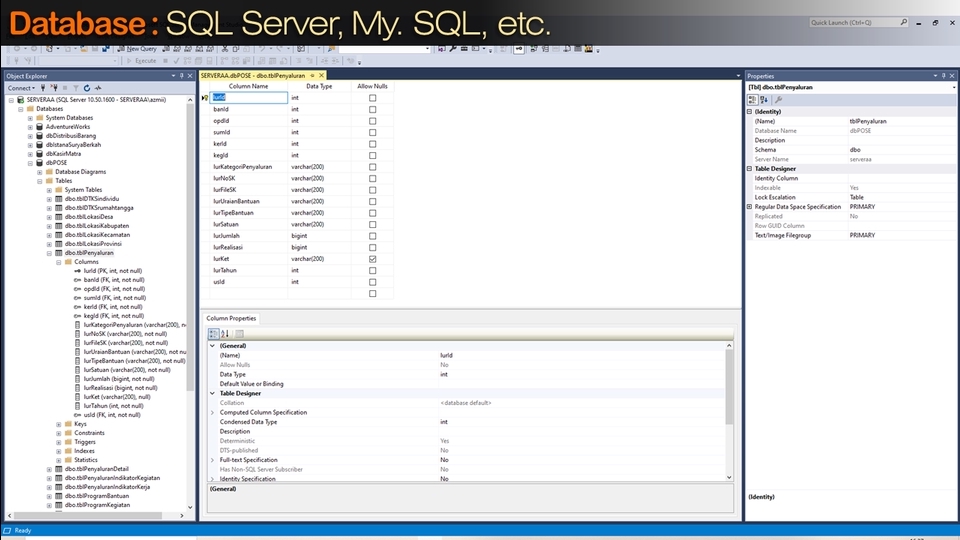The width and height of the screenshot is (960, 540).
Task: Toggle Allow Nulls for usId column
Action: click(372, 282)
